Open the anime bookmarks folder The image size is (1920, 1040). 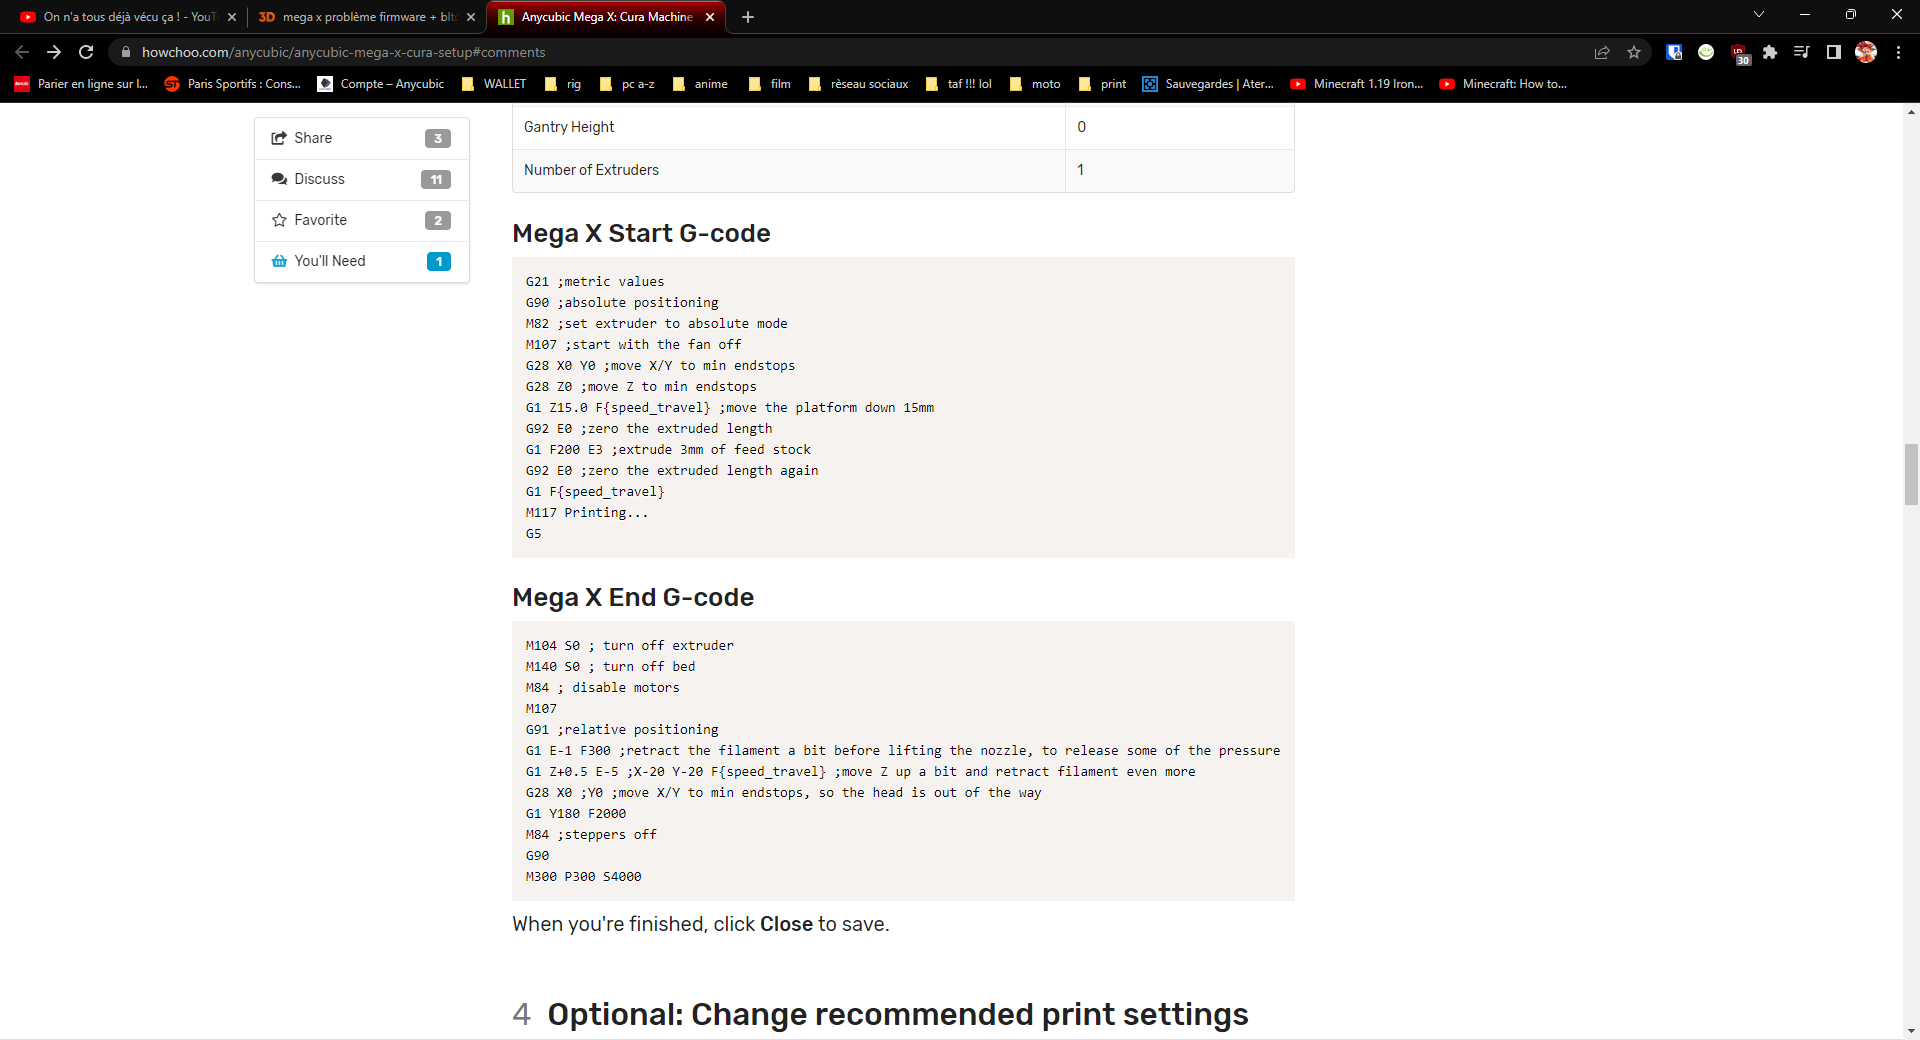(700, 84)
